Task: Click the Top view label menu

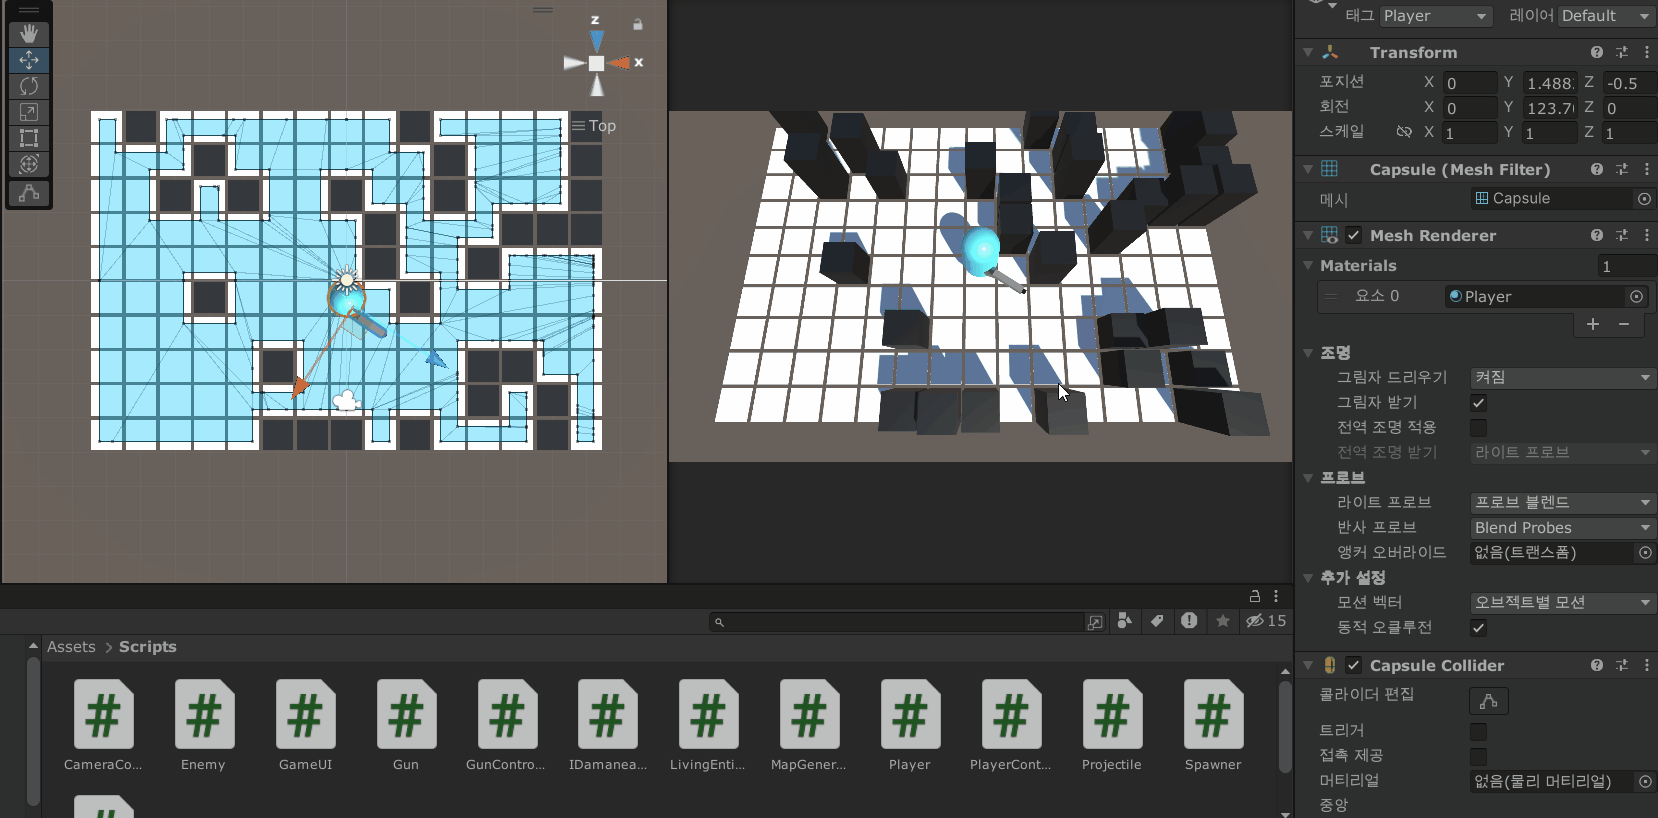Action: tap(594, 126)
